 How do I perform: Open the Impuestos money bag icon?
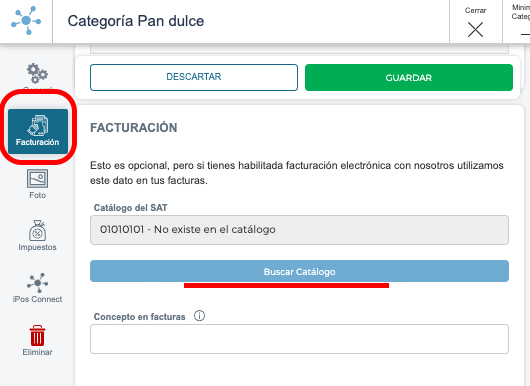(x=37, y=231)
